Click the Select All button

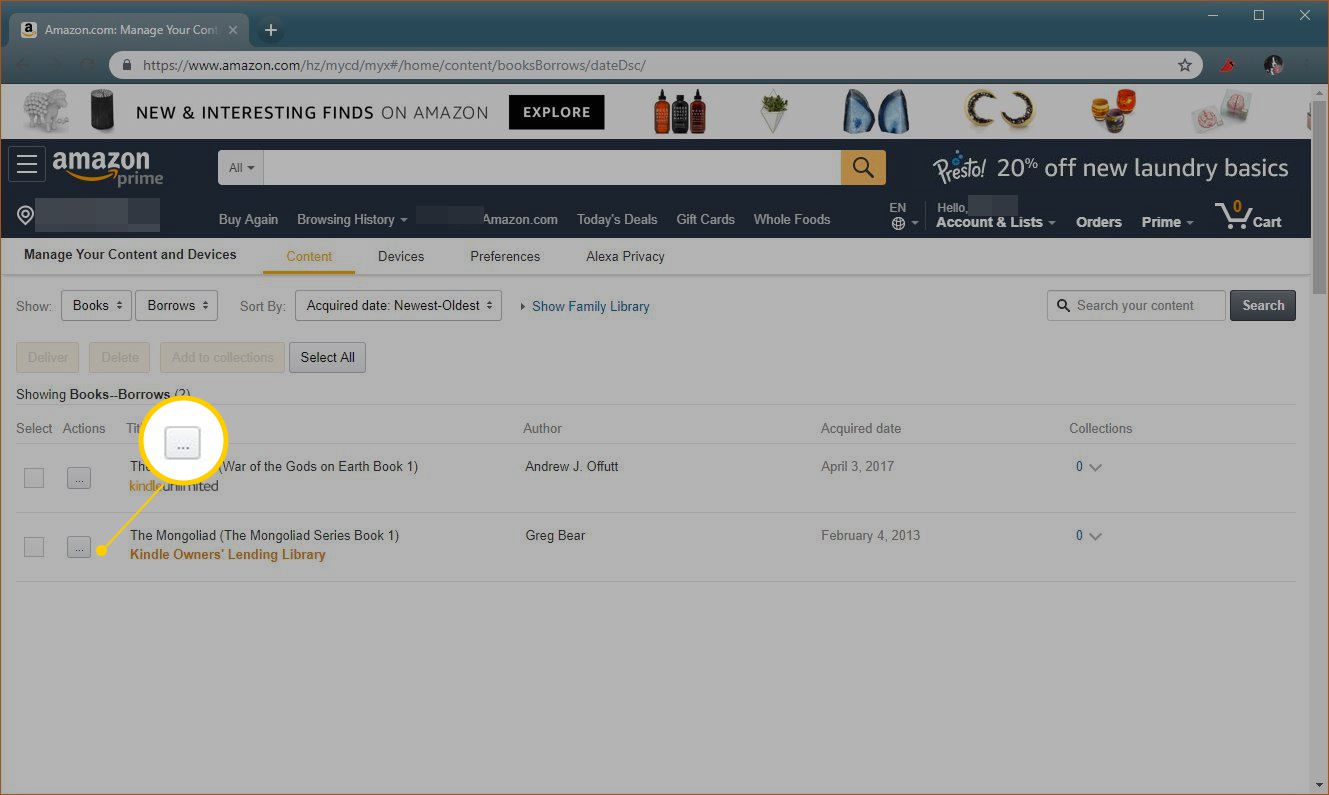(327, 357)
